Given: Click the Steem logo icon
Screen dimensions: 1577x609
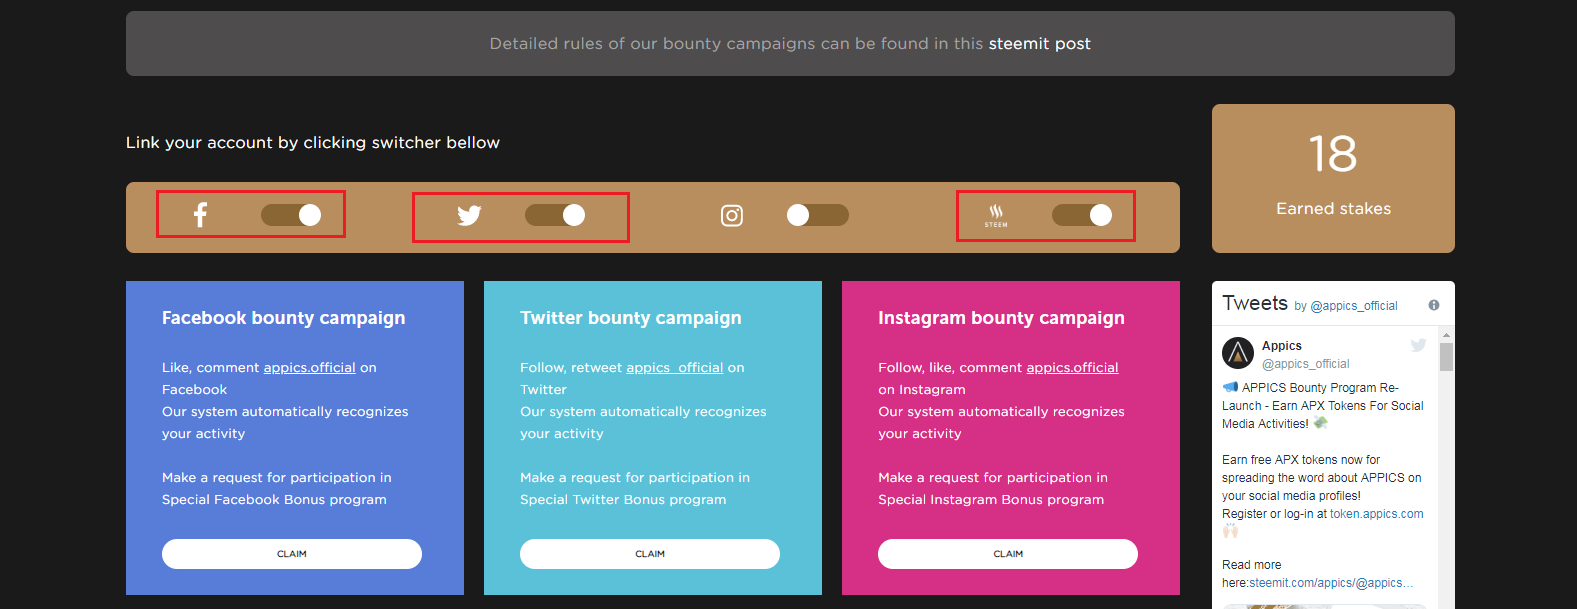Looking at the screenshot, I should [996, 215].
